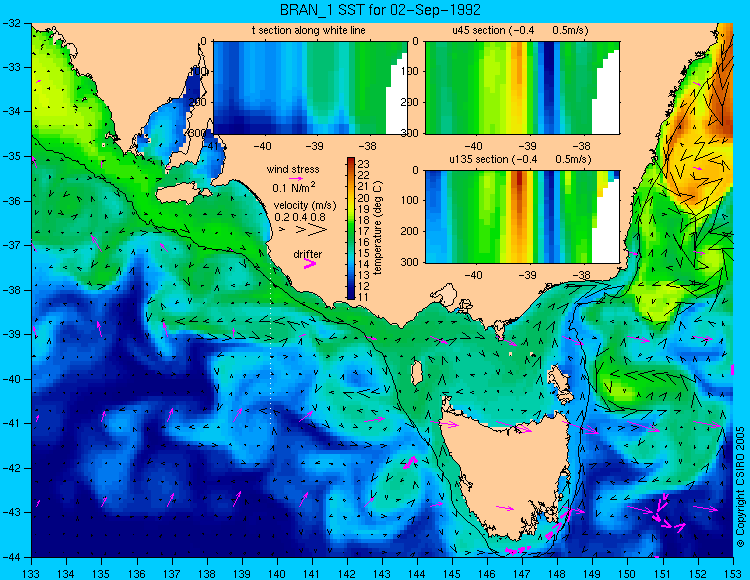Click the '0.1 N/m²' wind stress value
This screenshot has width=750, height=580.
294,187
